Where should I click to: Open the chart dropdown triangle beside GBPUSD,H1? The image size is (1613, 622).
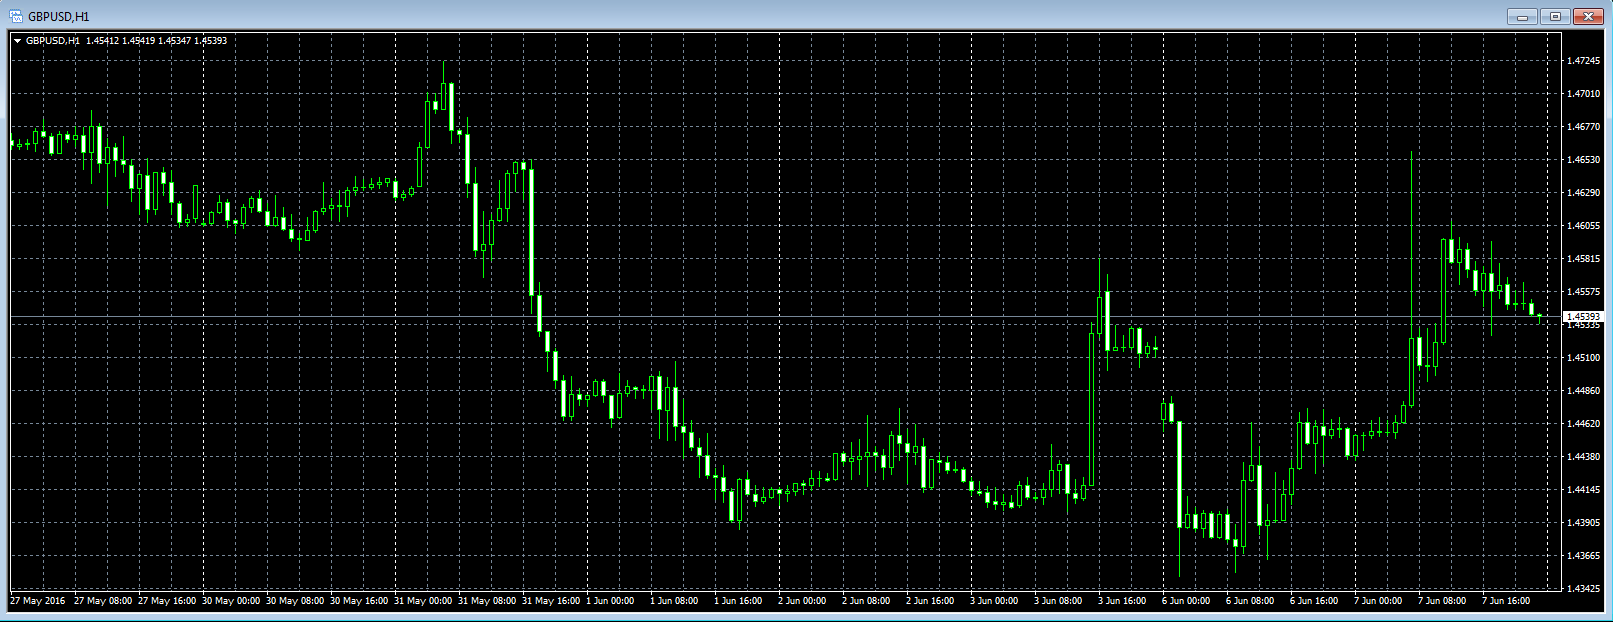pos(18,41)
